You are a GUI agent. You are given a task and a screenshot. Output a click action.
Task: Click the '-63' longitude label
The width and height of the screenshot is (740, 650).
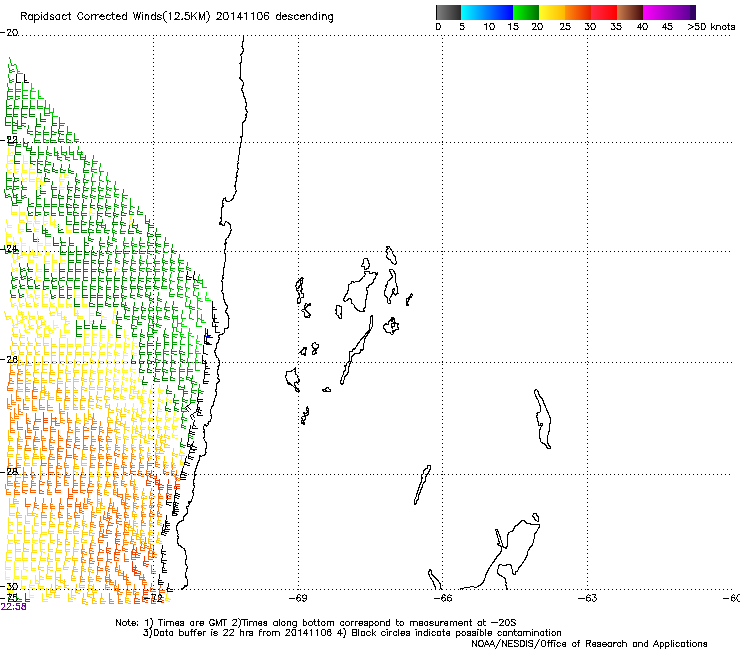click(x=588, y=598)
